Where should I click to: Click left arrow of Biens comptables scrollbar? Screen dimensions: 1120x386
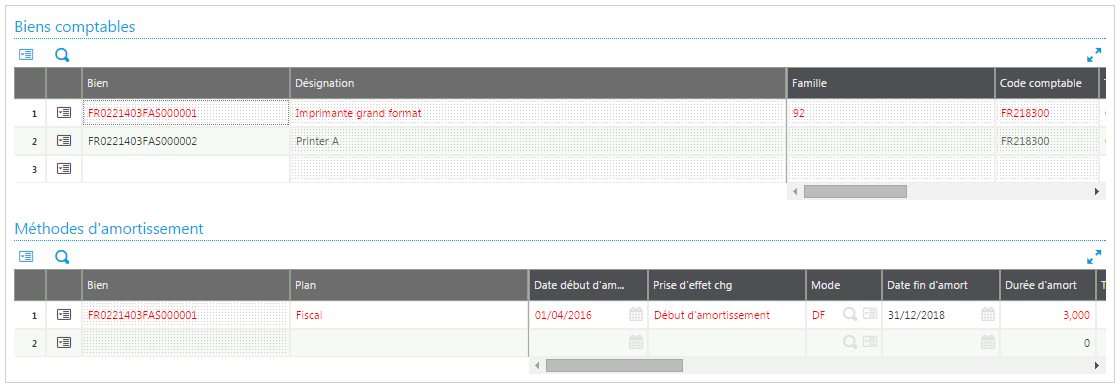tap(794, 192)
